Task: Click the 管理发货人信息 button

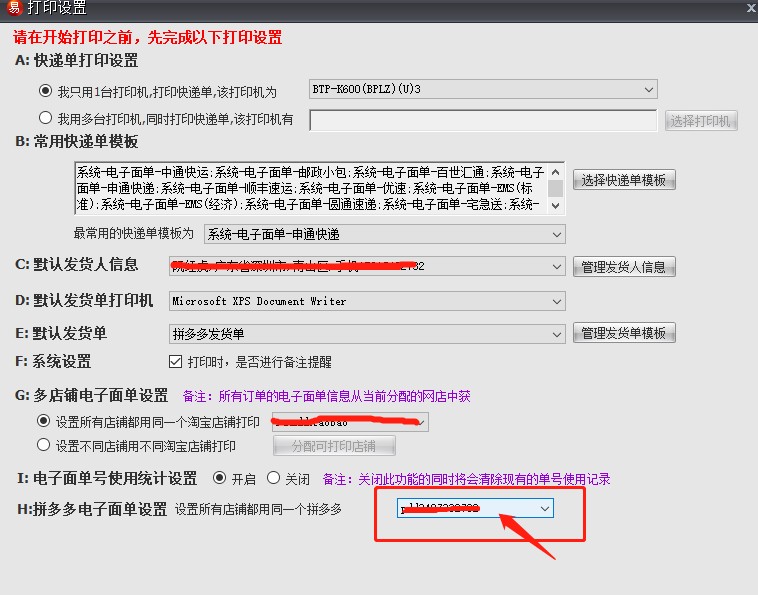Action: tap(624, 267)
